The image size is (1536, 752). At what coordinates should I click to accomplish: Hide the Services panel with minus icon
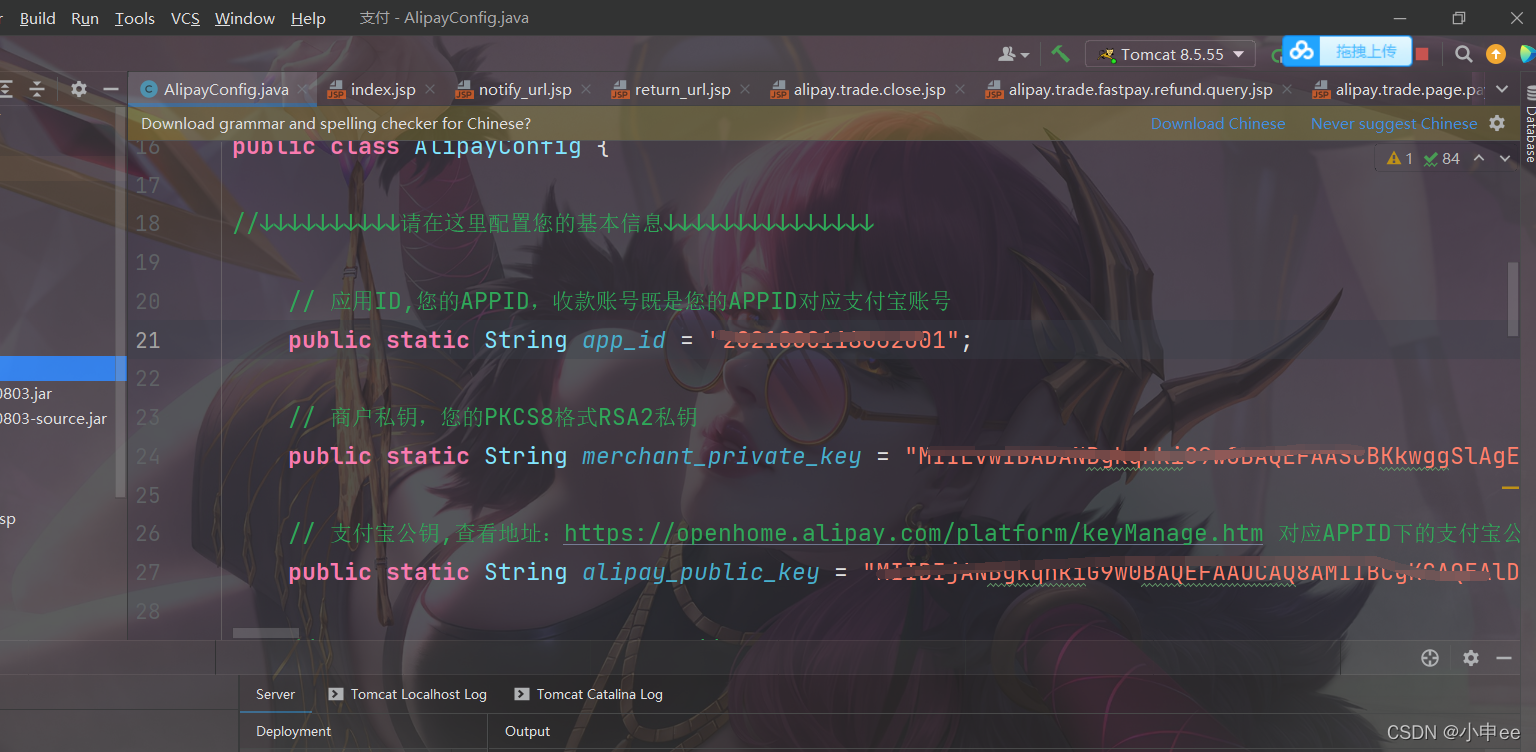pos(1504,658)
